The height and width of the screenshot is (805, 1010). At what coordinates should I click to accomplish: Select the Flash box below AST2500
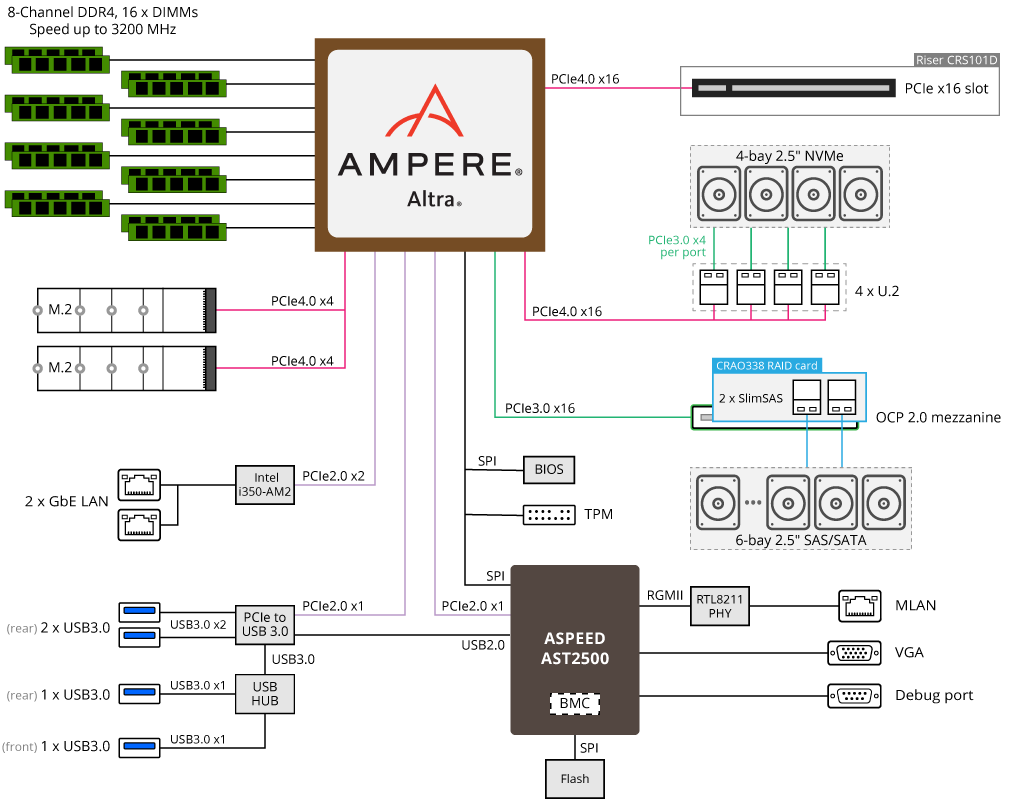point(575,778)
